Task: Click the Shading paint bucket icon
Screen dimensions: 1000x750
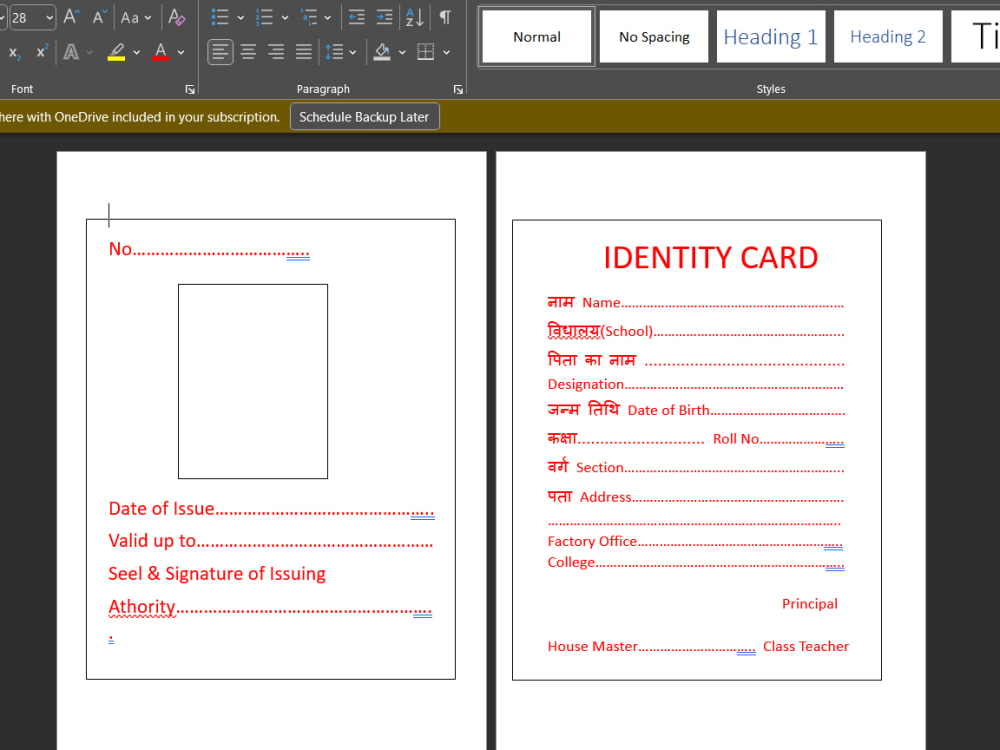Action: [x=382, y=52]
